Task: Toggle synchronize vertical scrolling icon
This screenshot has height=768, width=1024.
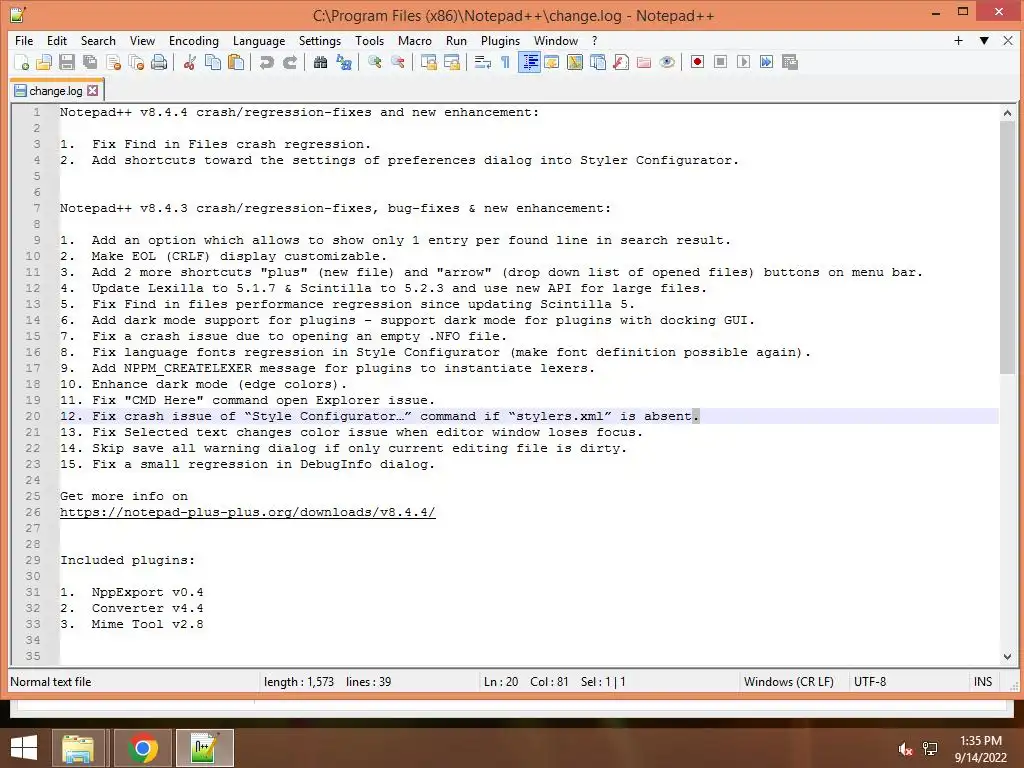Action: pos(428,62)
